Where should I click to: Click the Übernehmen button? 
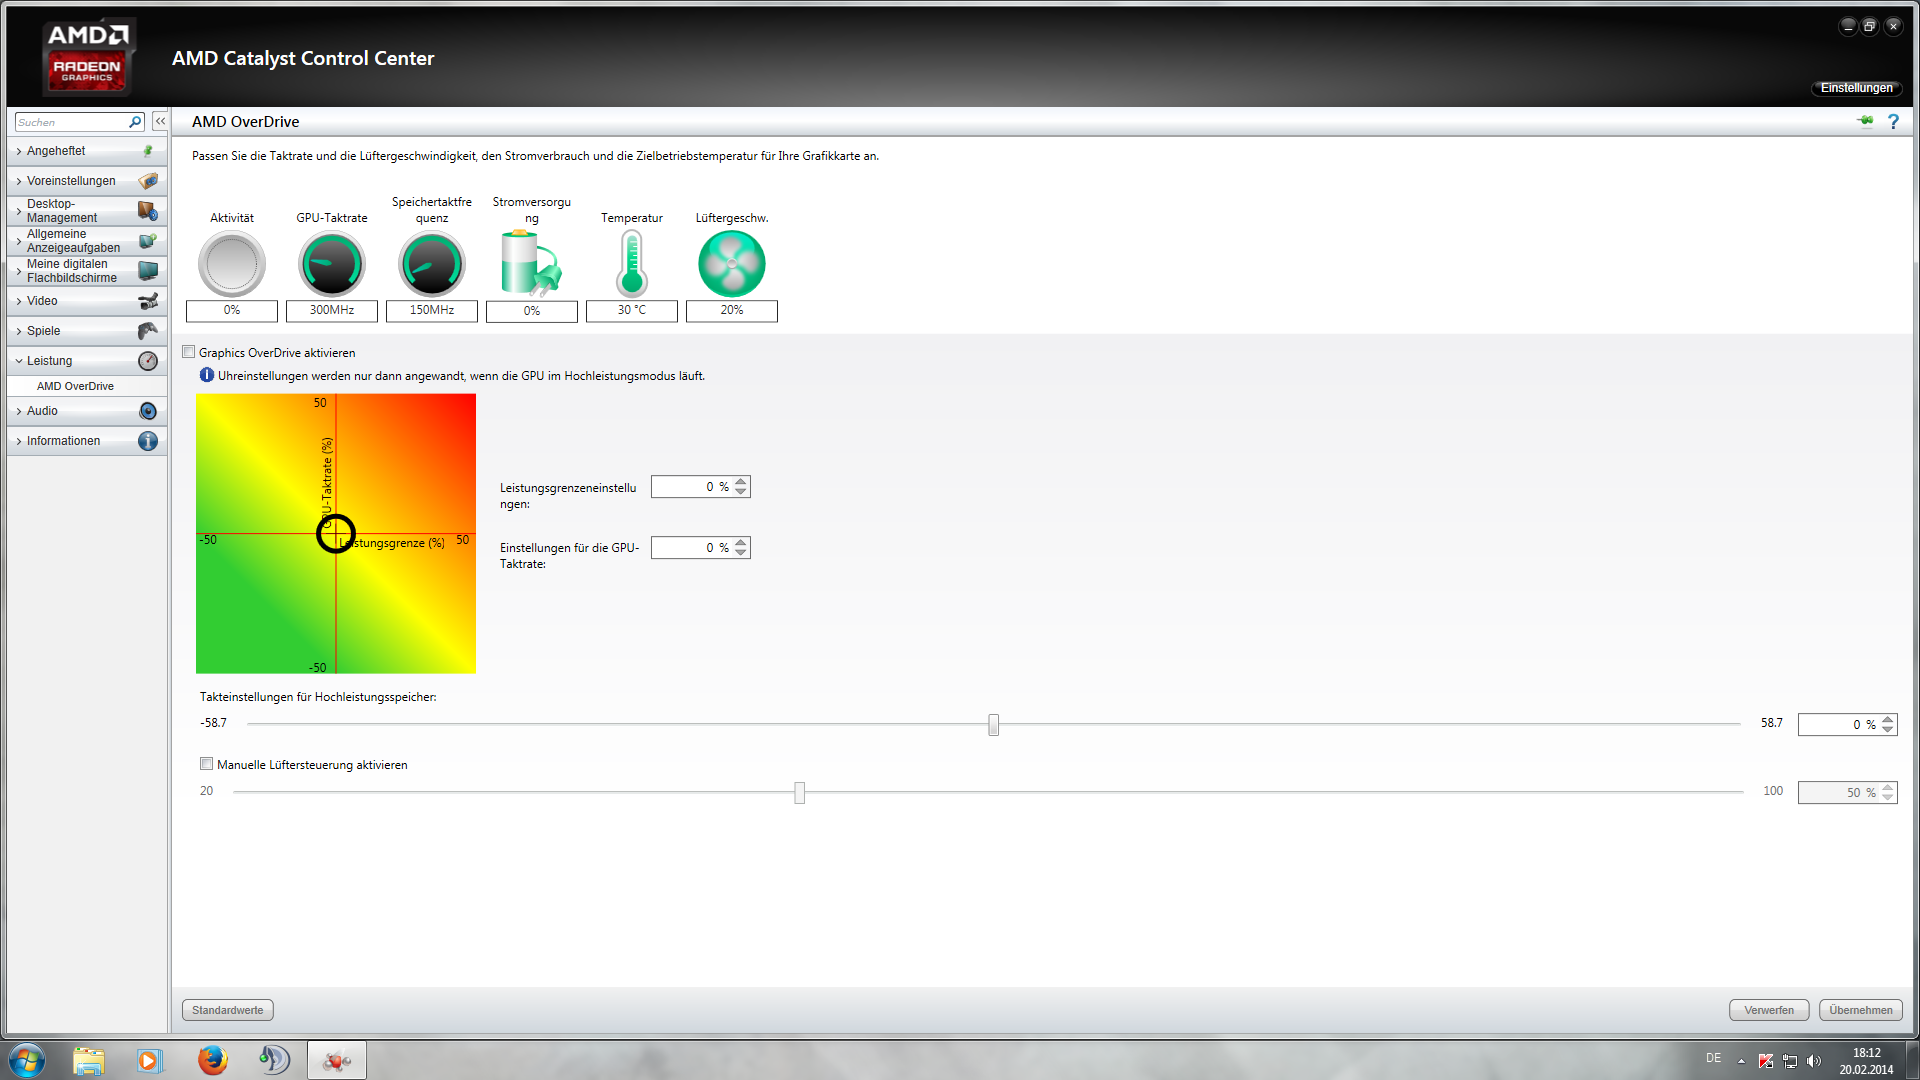coord(1860,1010)
